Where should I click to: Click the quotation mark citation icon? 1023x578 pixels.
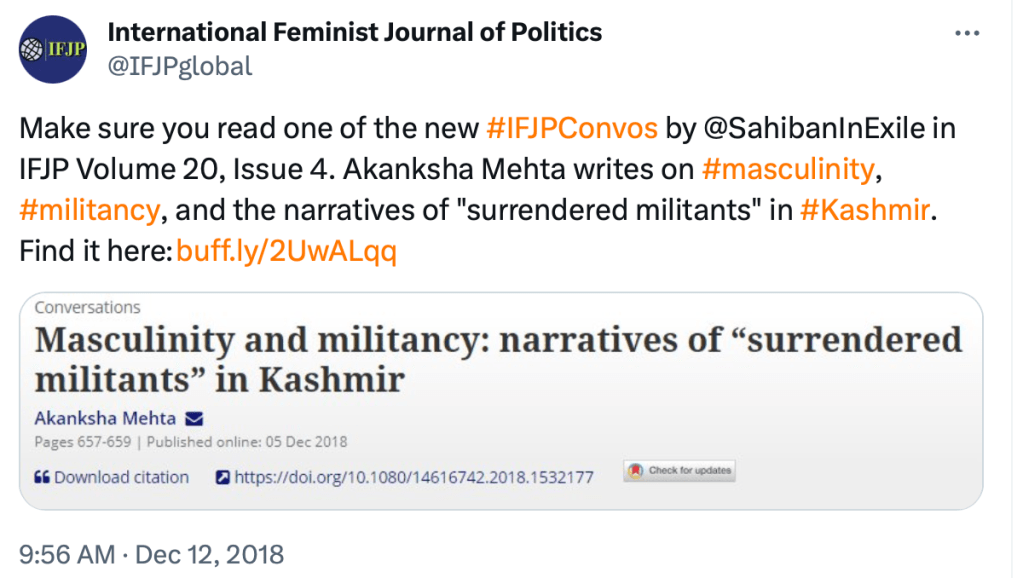pos(42,477)
